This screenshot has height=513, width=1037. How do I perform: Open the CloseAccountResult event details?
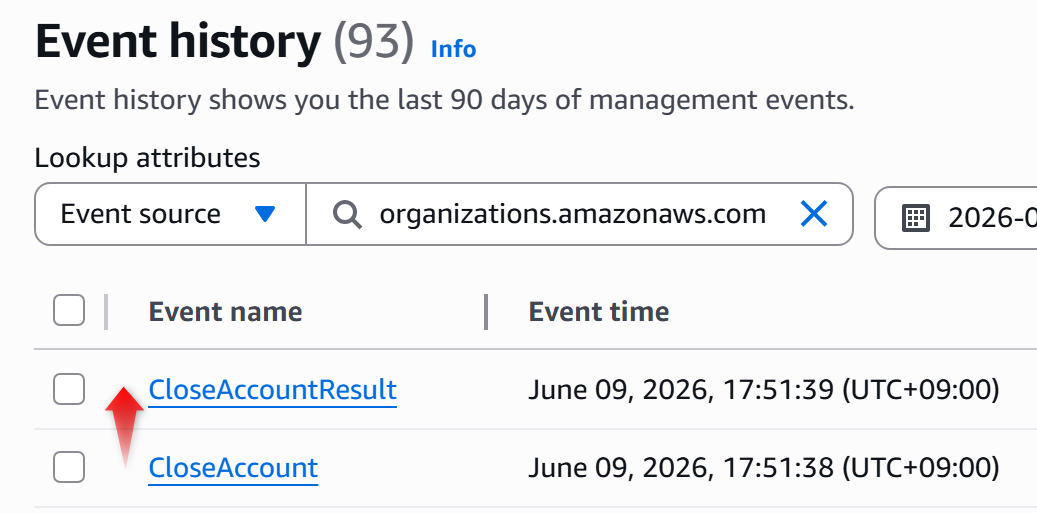click(272, 390)
